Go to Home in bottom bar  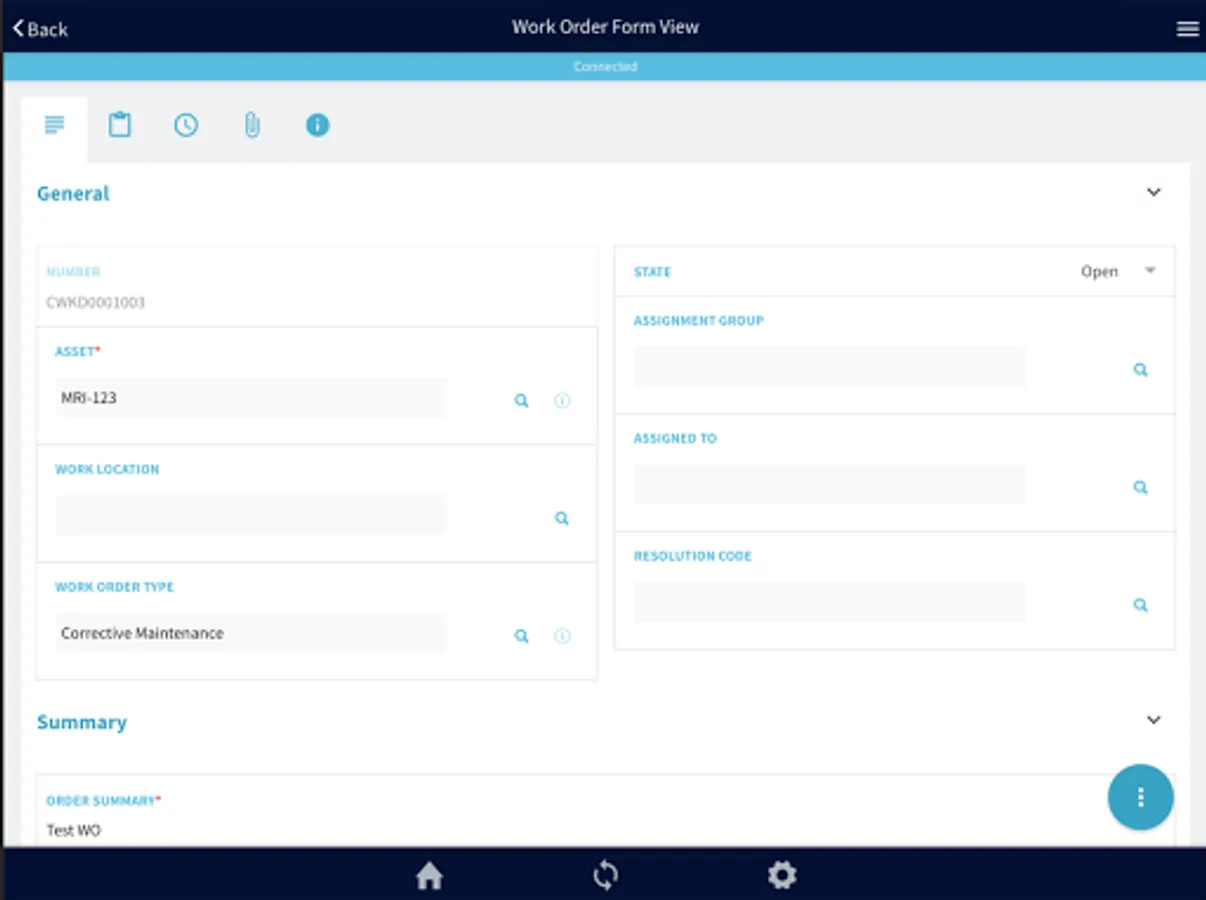(x=429, y=876)
